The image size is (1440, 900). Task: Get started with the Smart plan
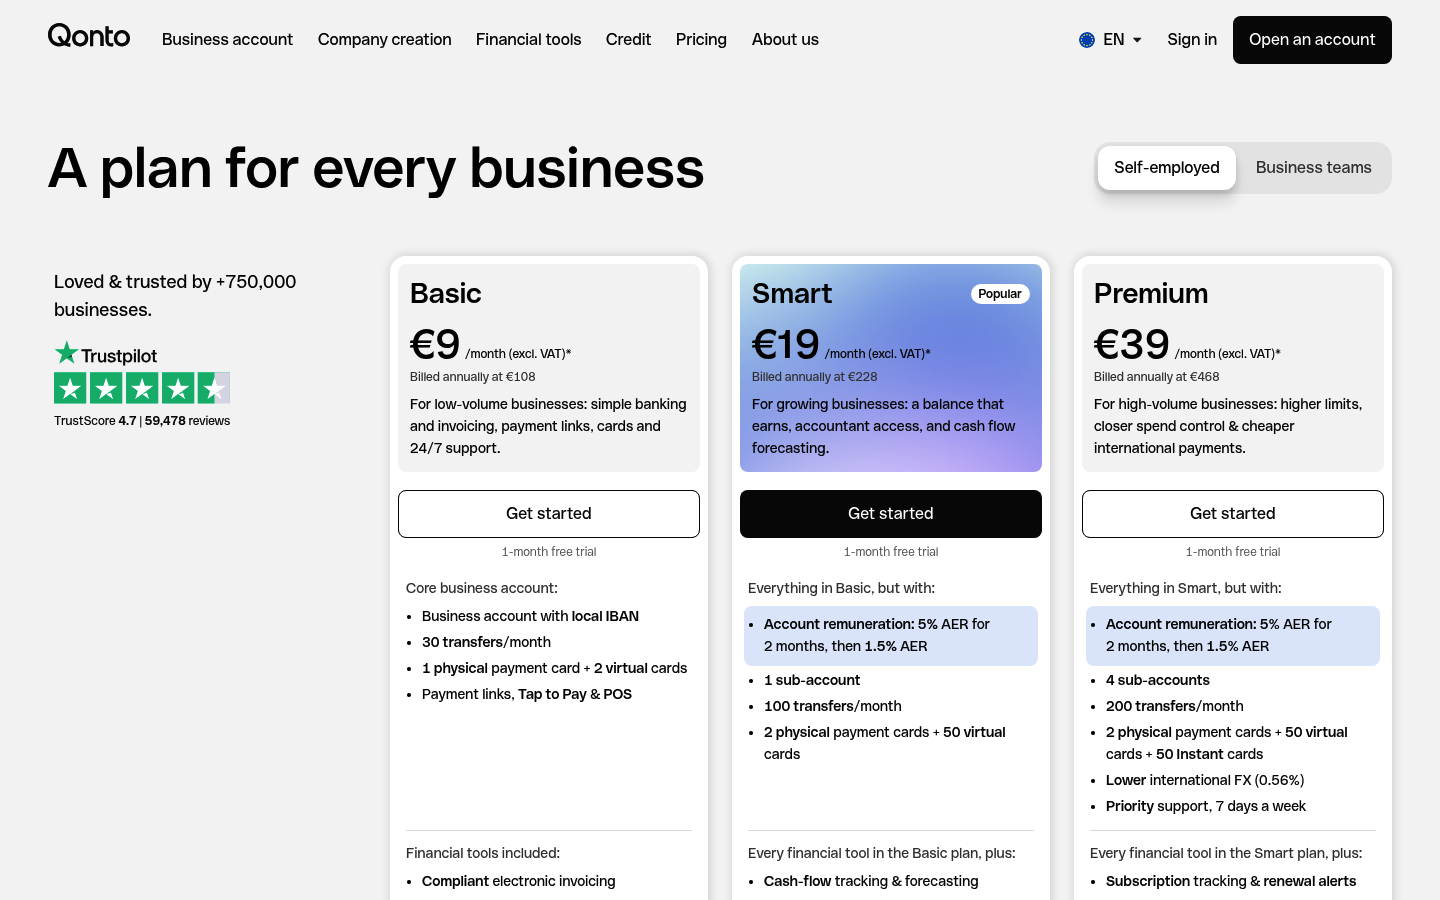(891, 514)
